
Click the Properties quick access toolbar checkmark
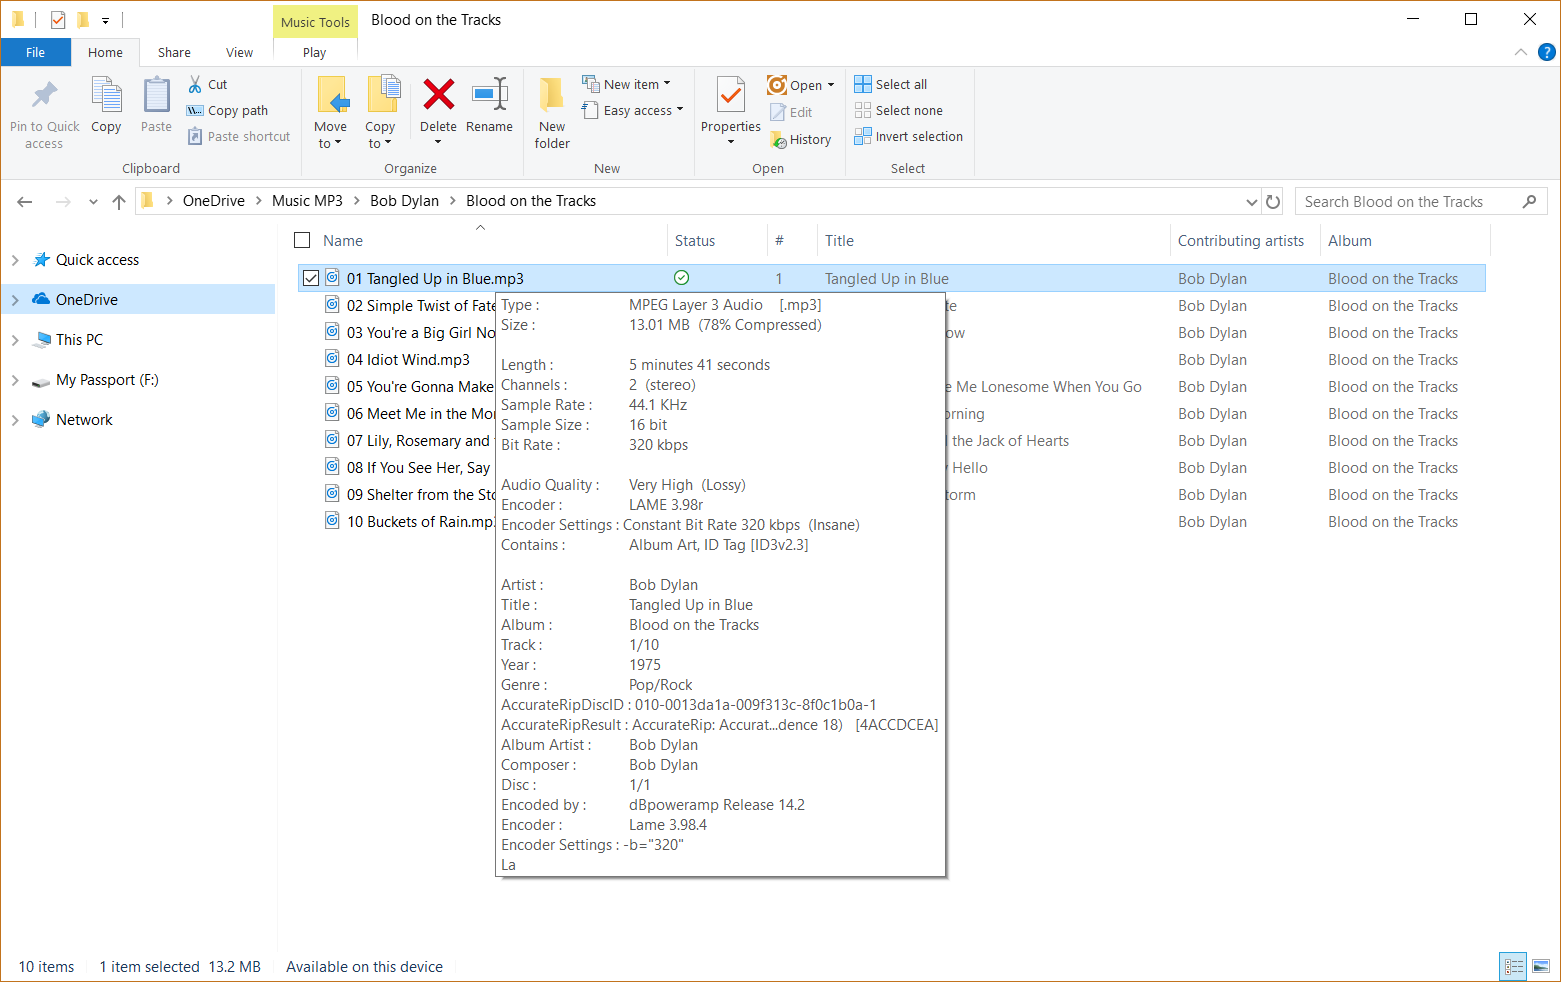pos(58,20)
